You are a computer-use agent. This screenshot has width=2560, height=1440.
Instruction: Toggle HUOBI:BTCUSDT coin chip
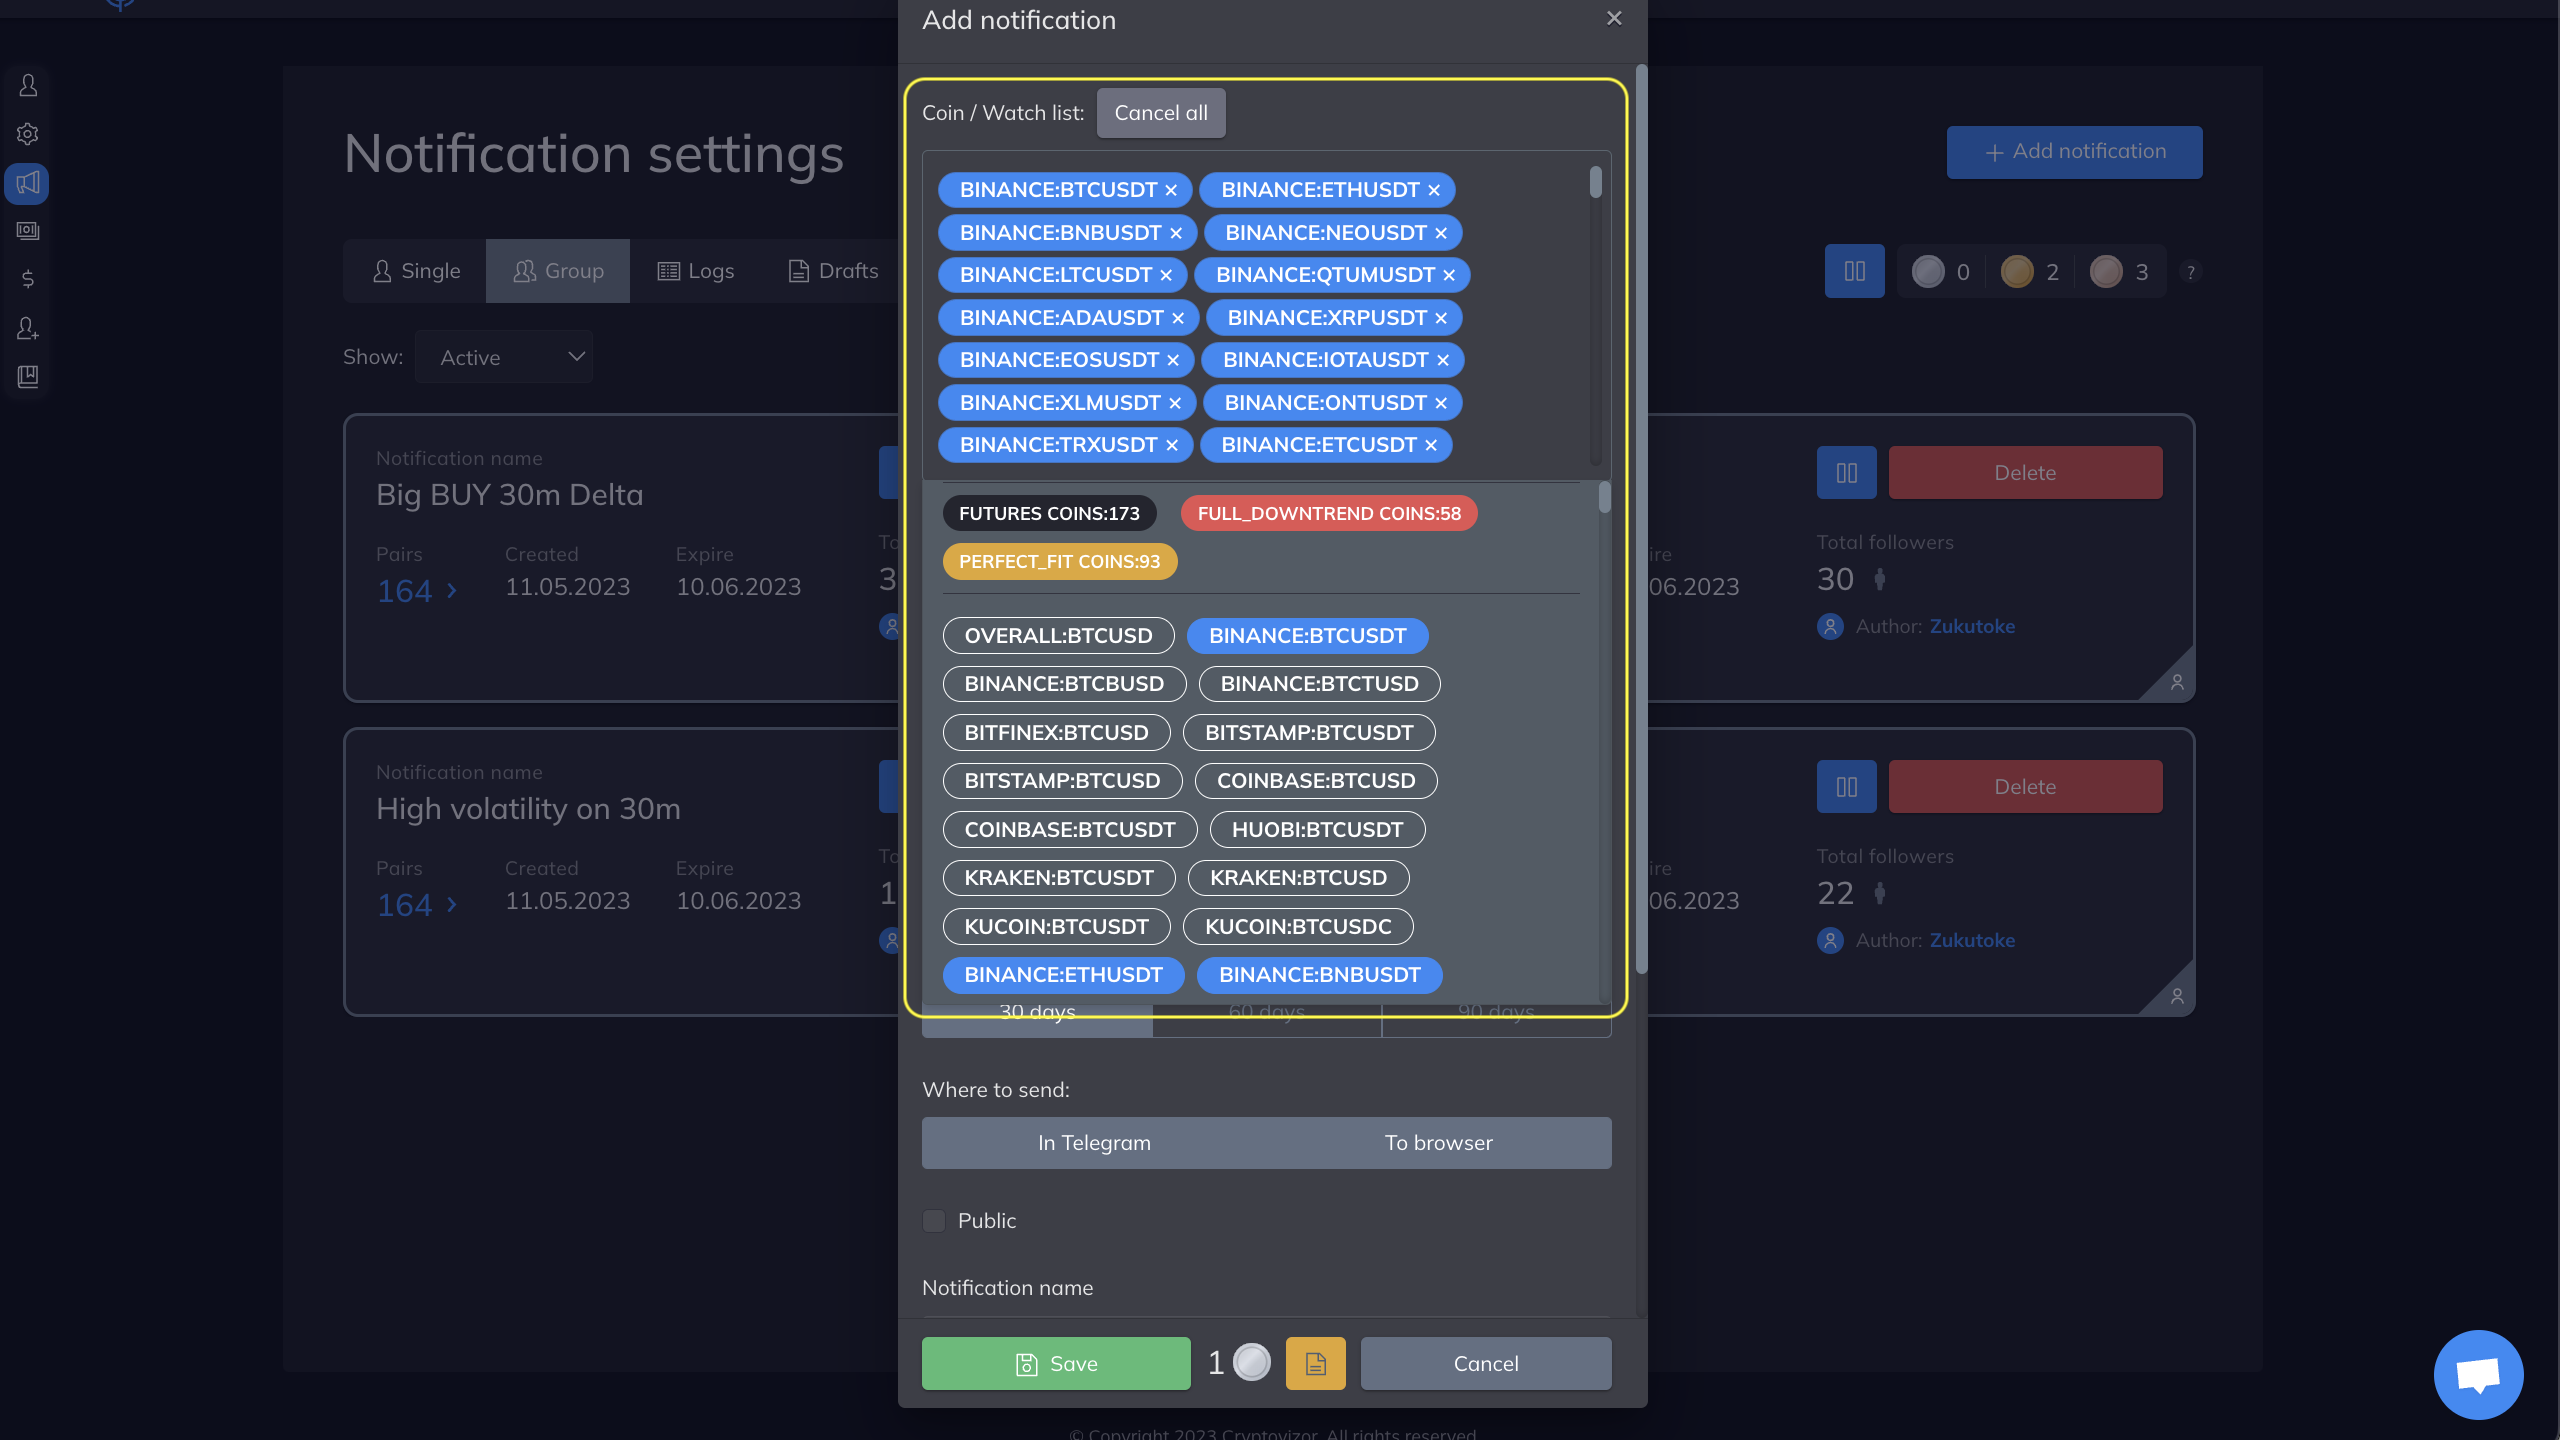(1317, 830)
